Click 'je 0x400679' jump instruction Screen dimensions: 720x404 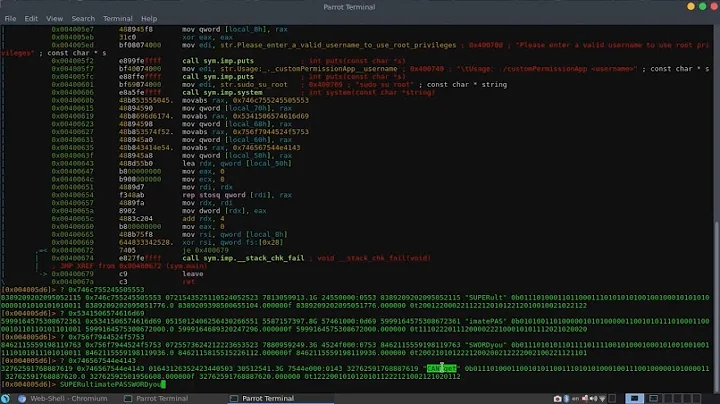(205, 250)
